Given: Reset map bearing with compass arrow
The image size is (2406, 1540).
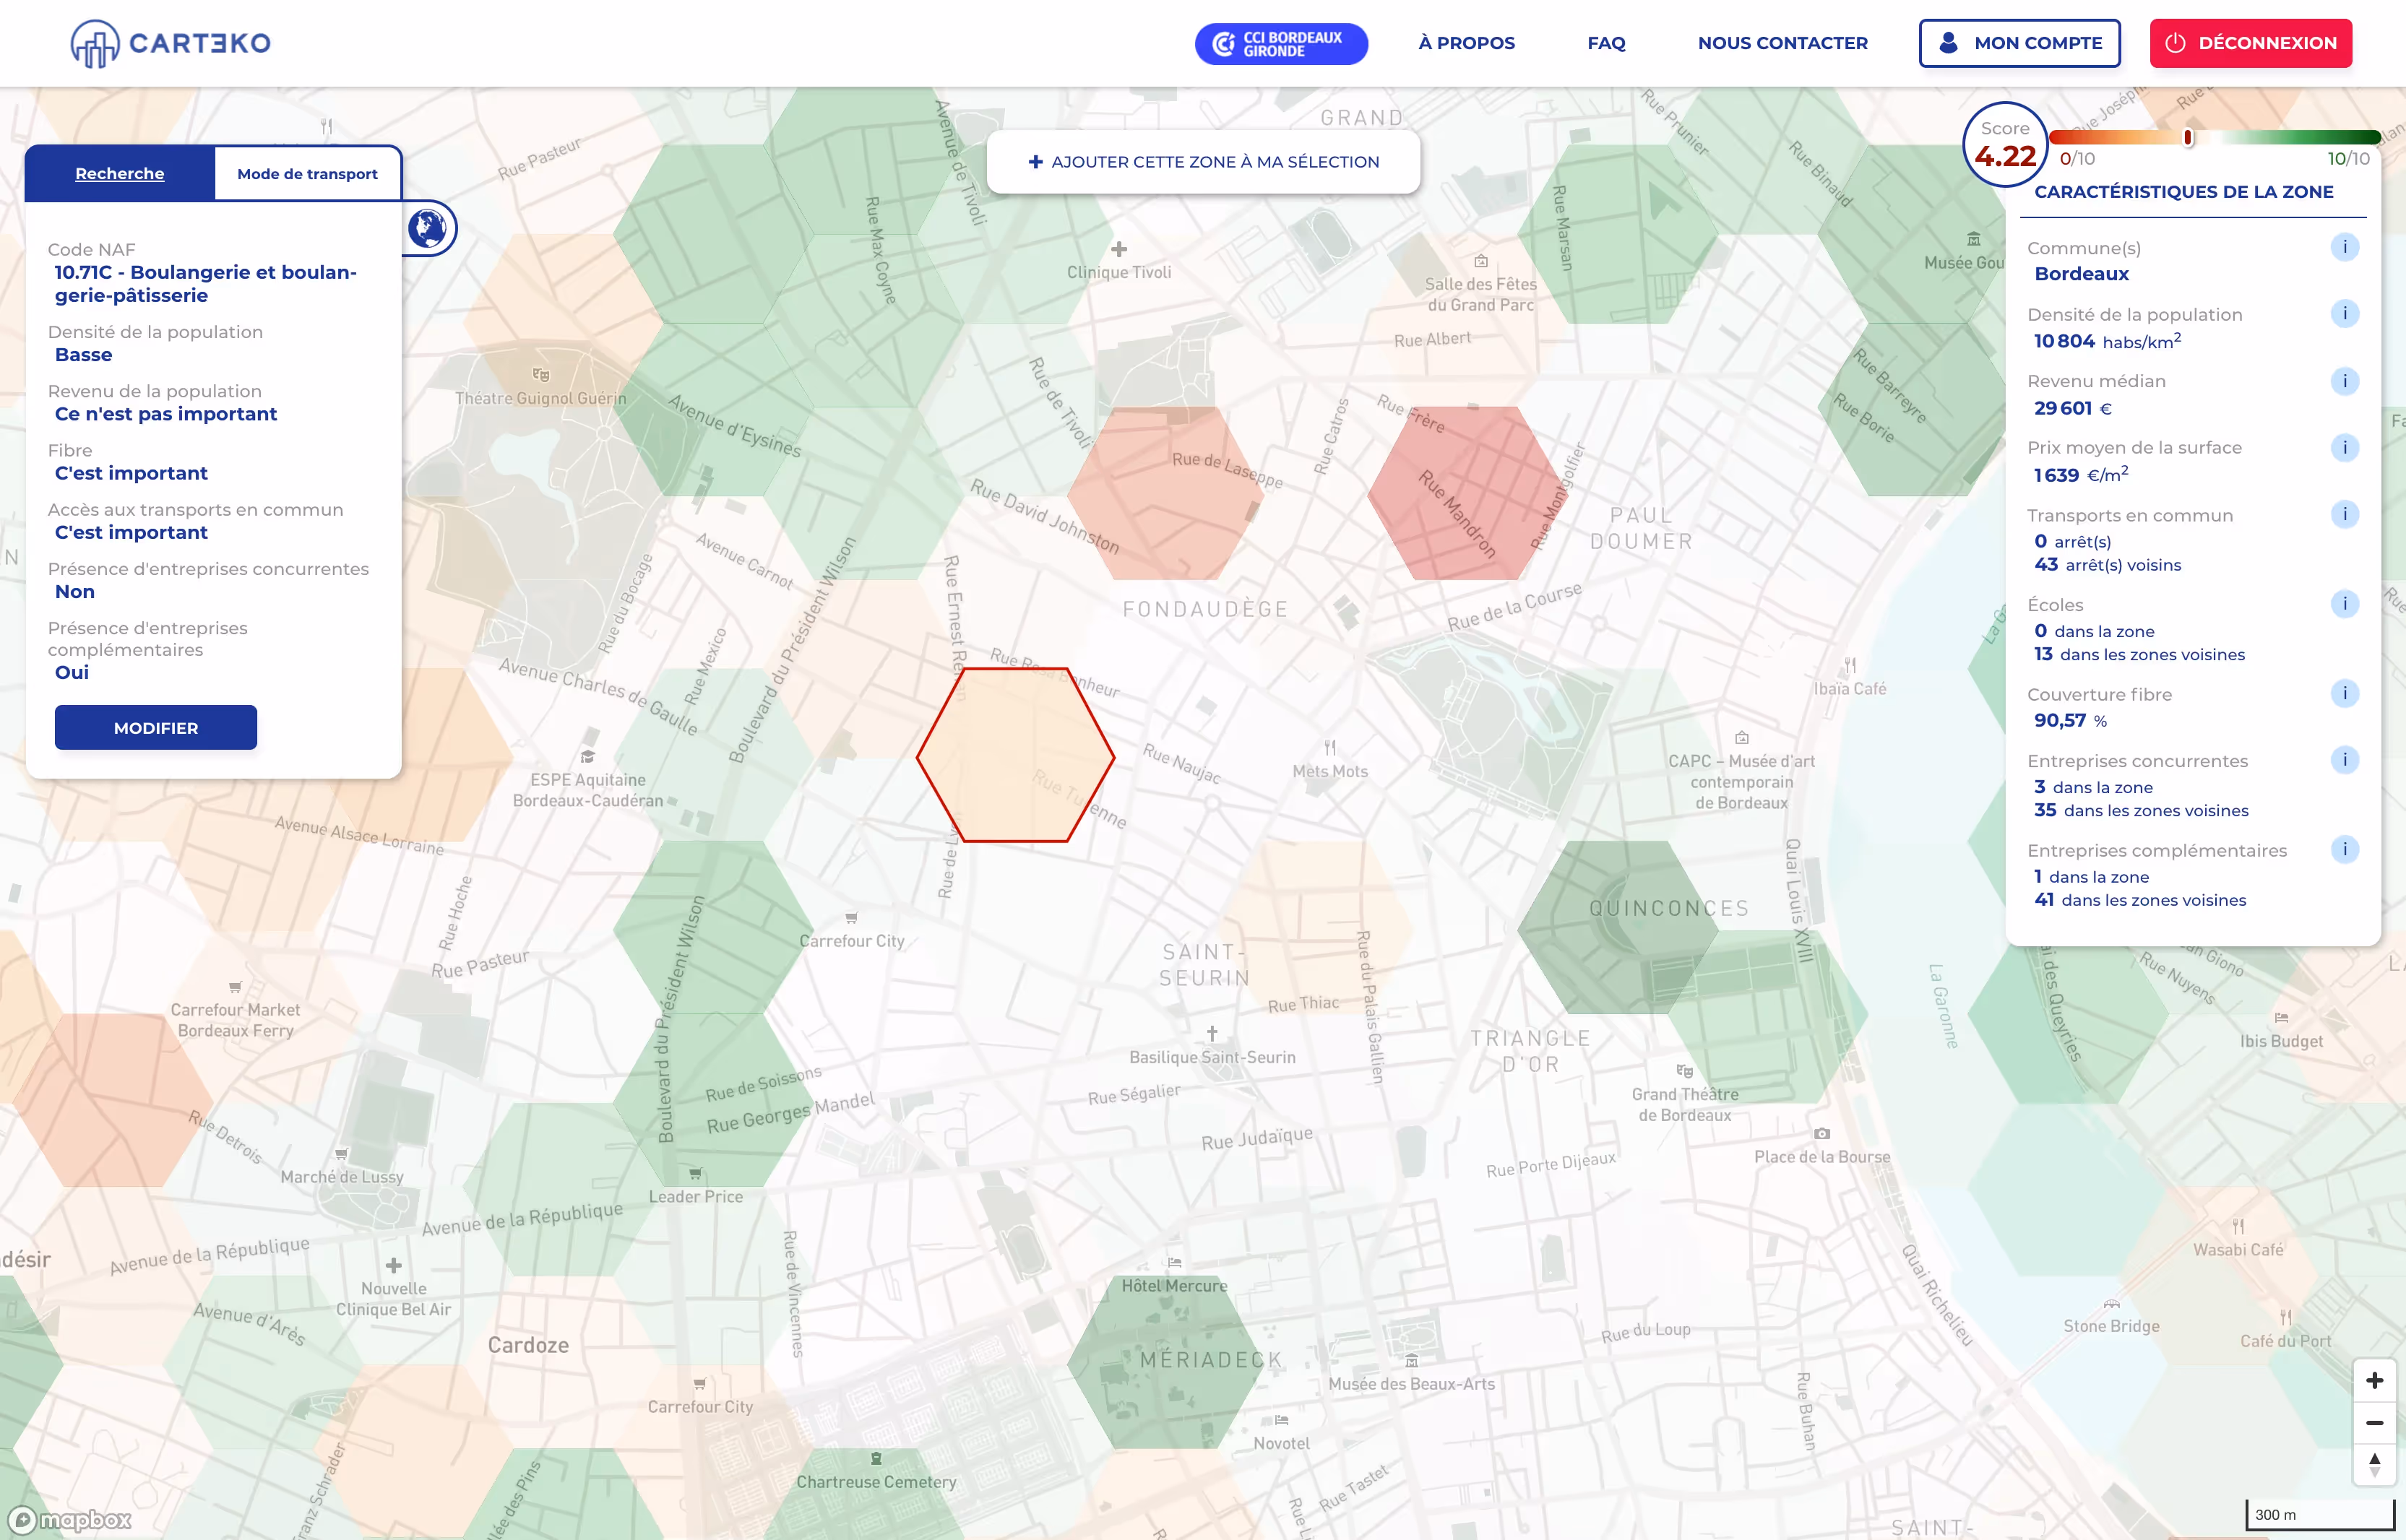Looking at the screenshot, I should click(x=2374, y=1465).
